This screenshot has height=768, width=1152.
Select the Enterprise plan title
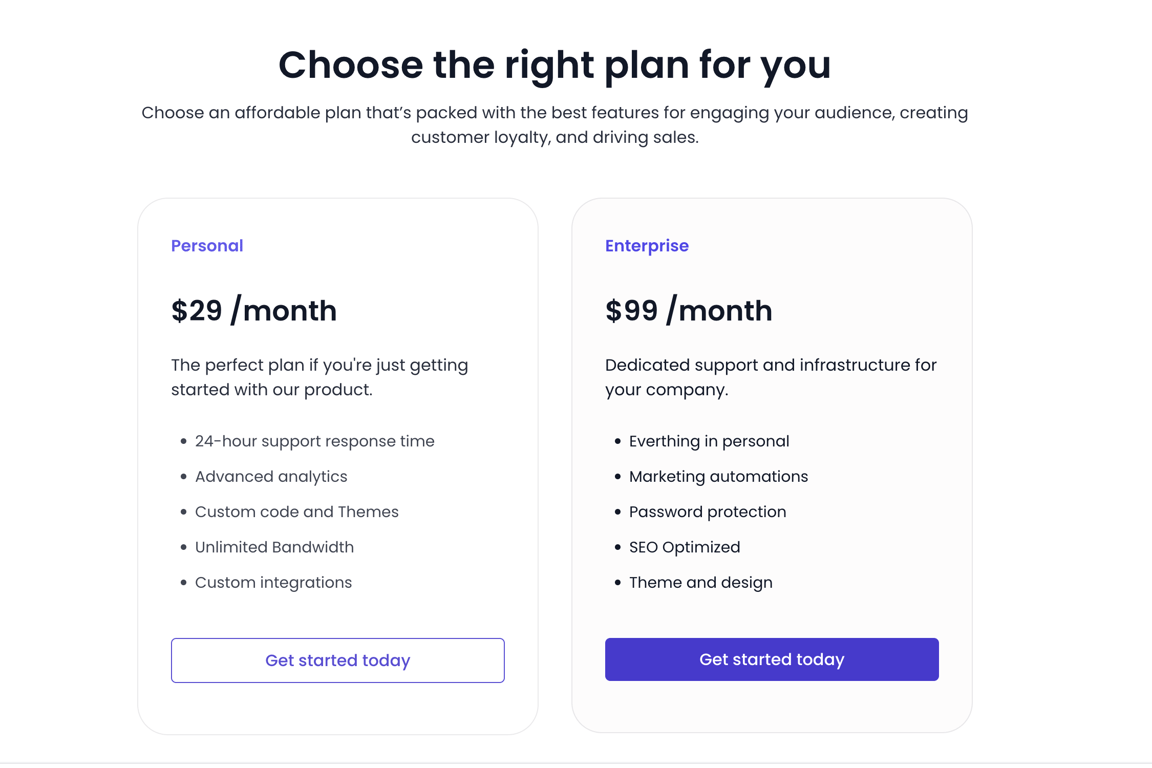click(x=647, y=245)
